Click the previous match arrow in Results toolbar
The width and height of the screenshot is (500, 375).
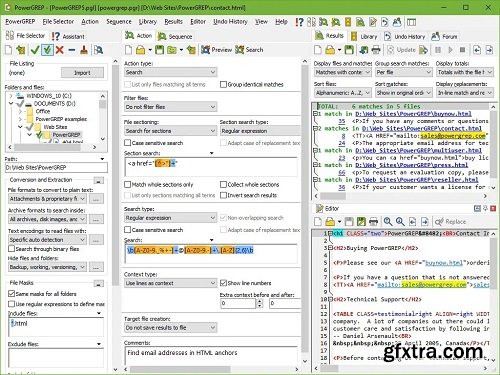[x=477, y=50]
